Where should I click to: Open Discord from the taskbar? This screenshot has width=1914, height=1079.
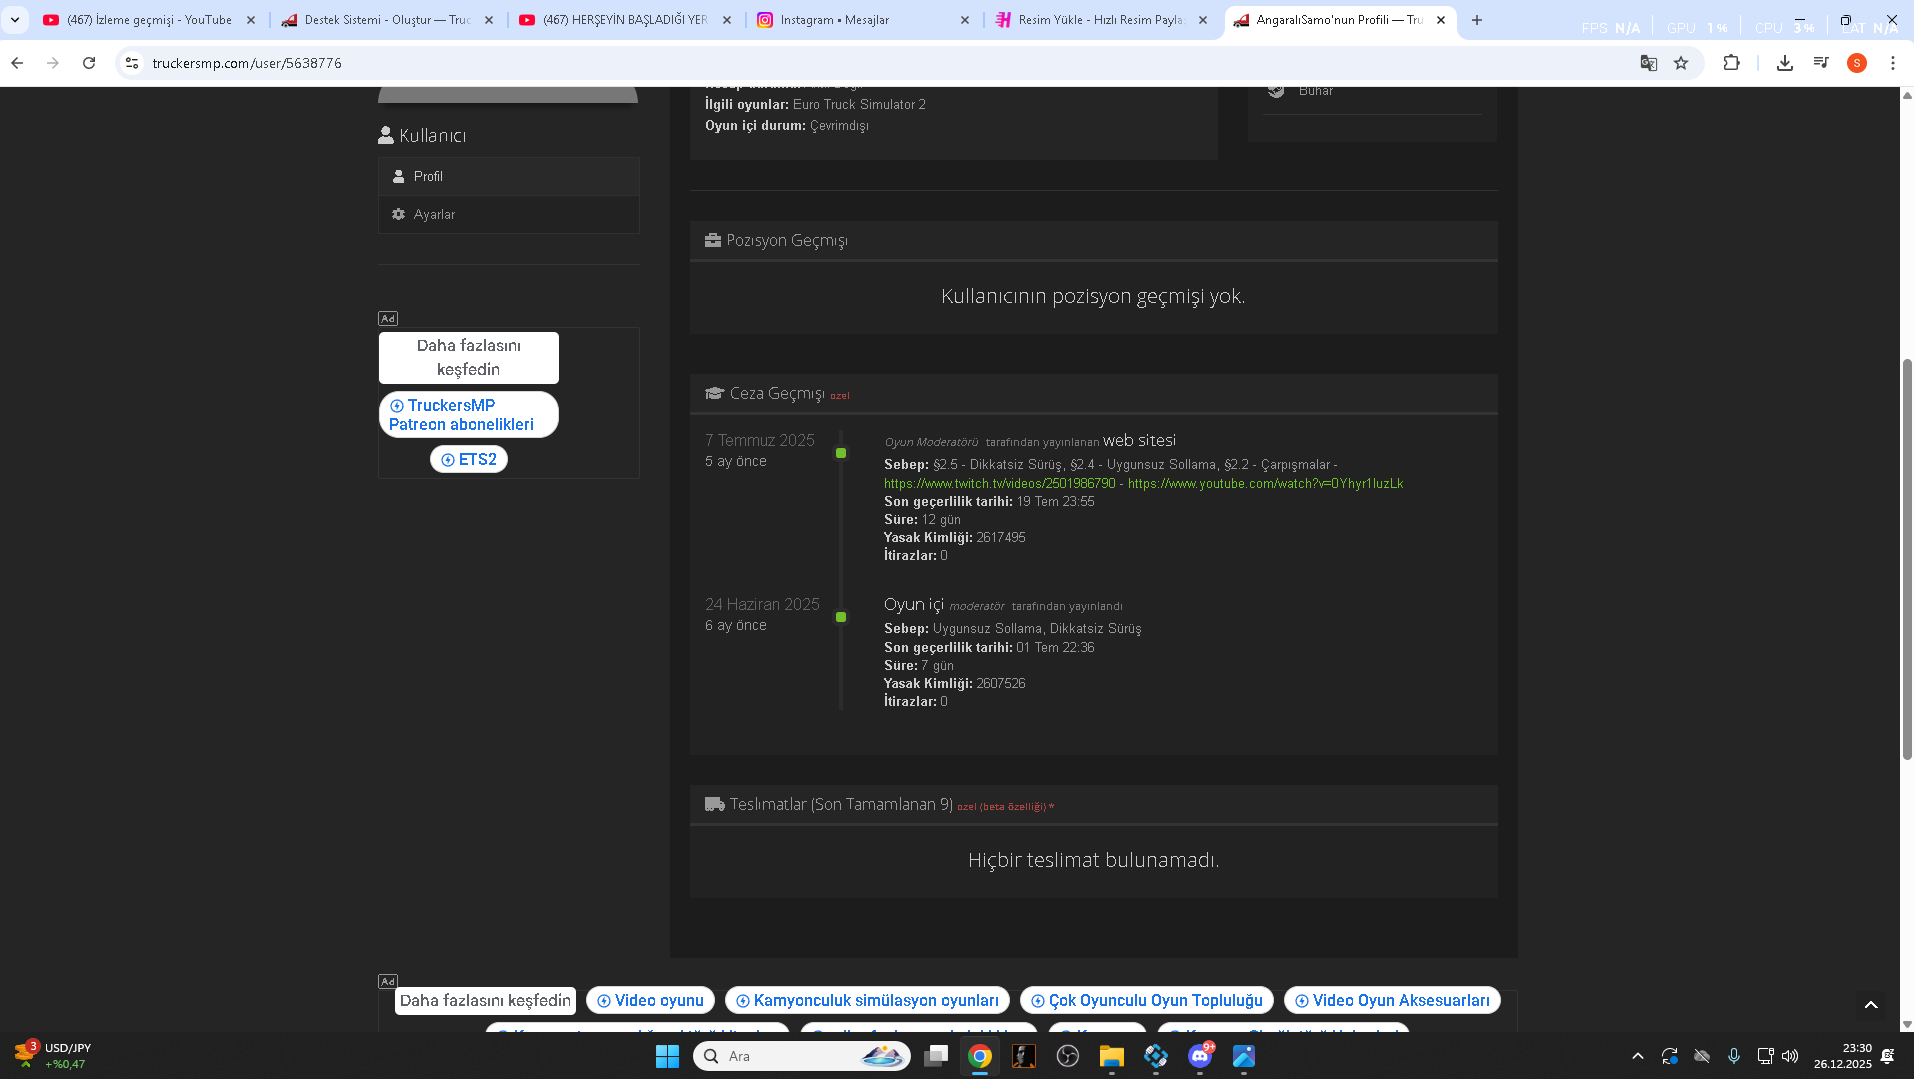tap(1200, 1056)
